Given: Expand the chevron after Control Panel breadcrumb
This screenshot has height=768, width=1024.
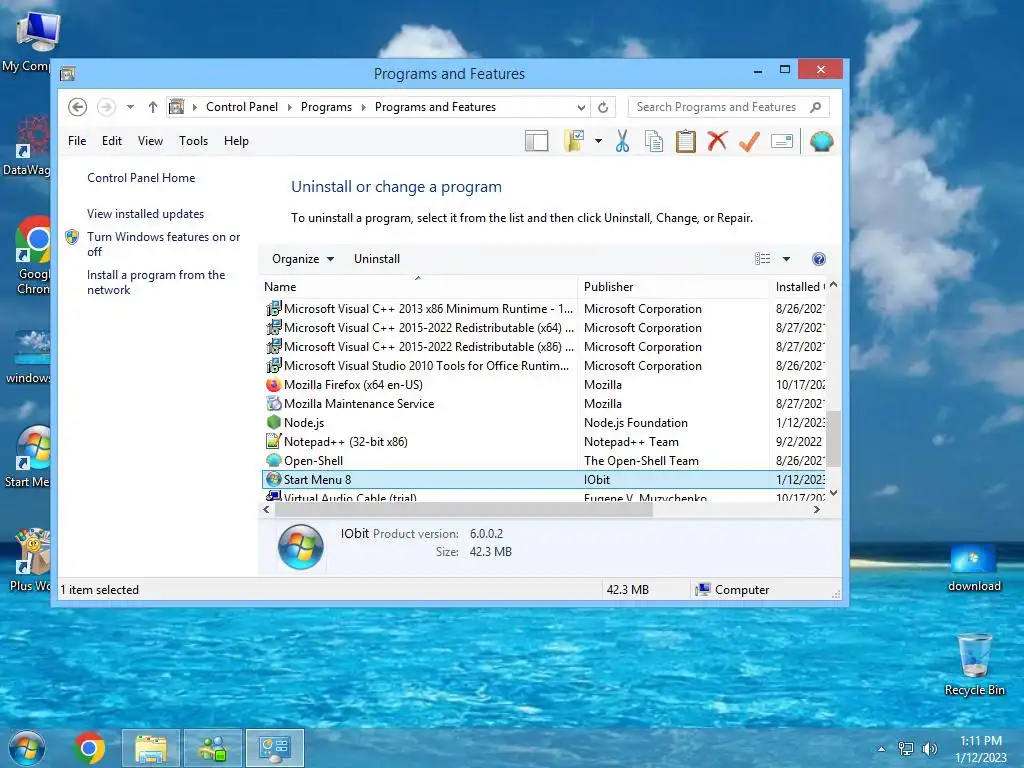Looking at the screenshot, I should click(x=290, y=107).
